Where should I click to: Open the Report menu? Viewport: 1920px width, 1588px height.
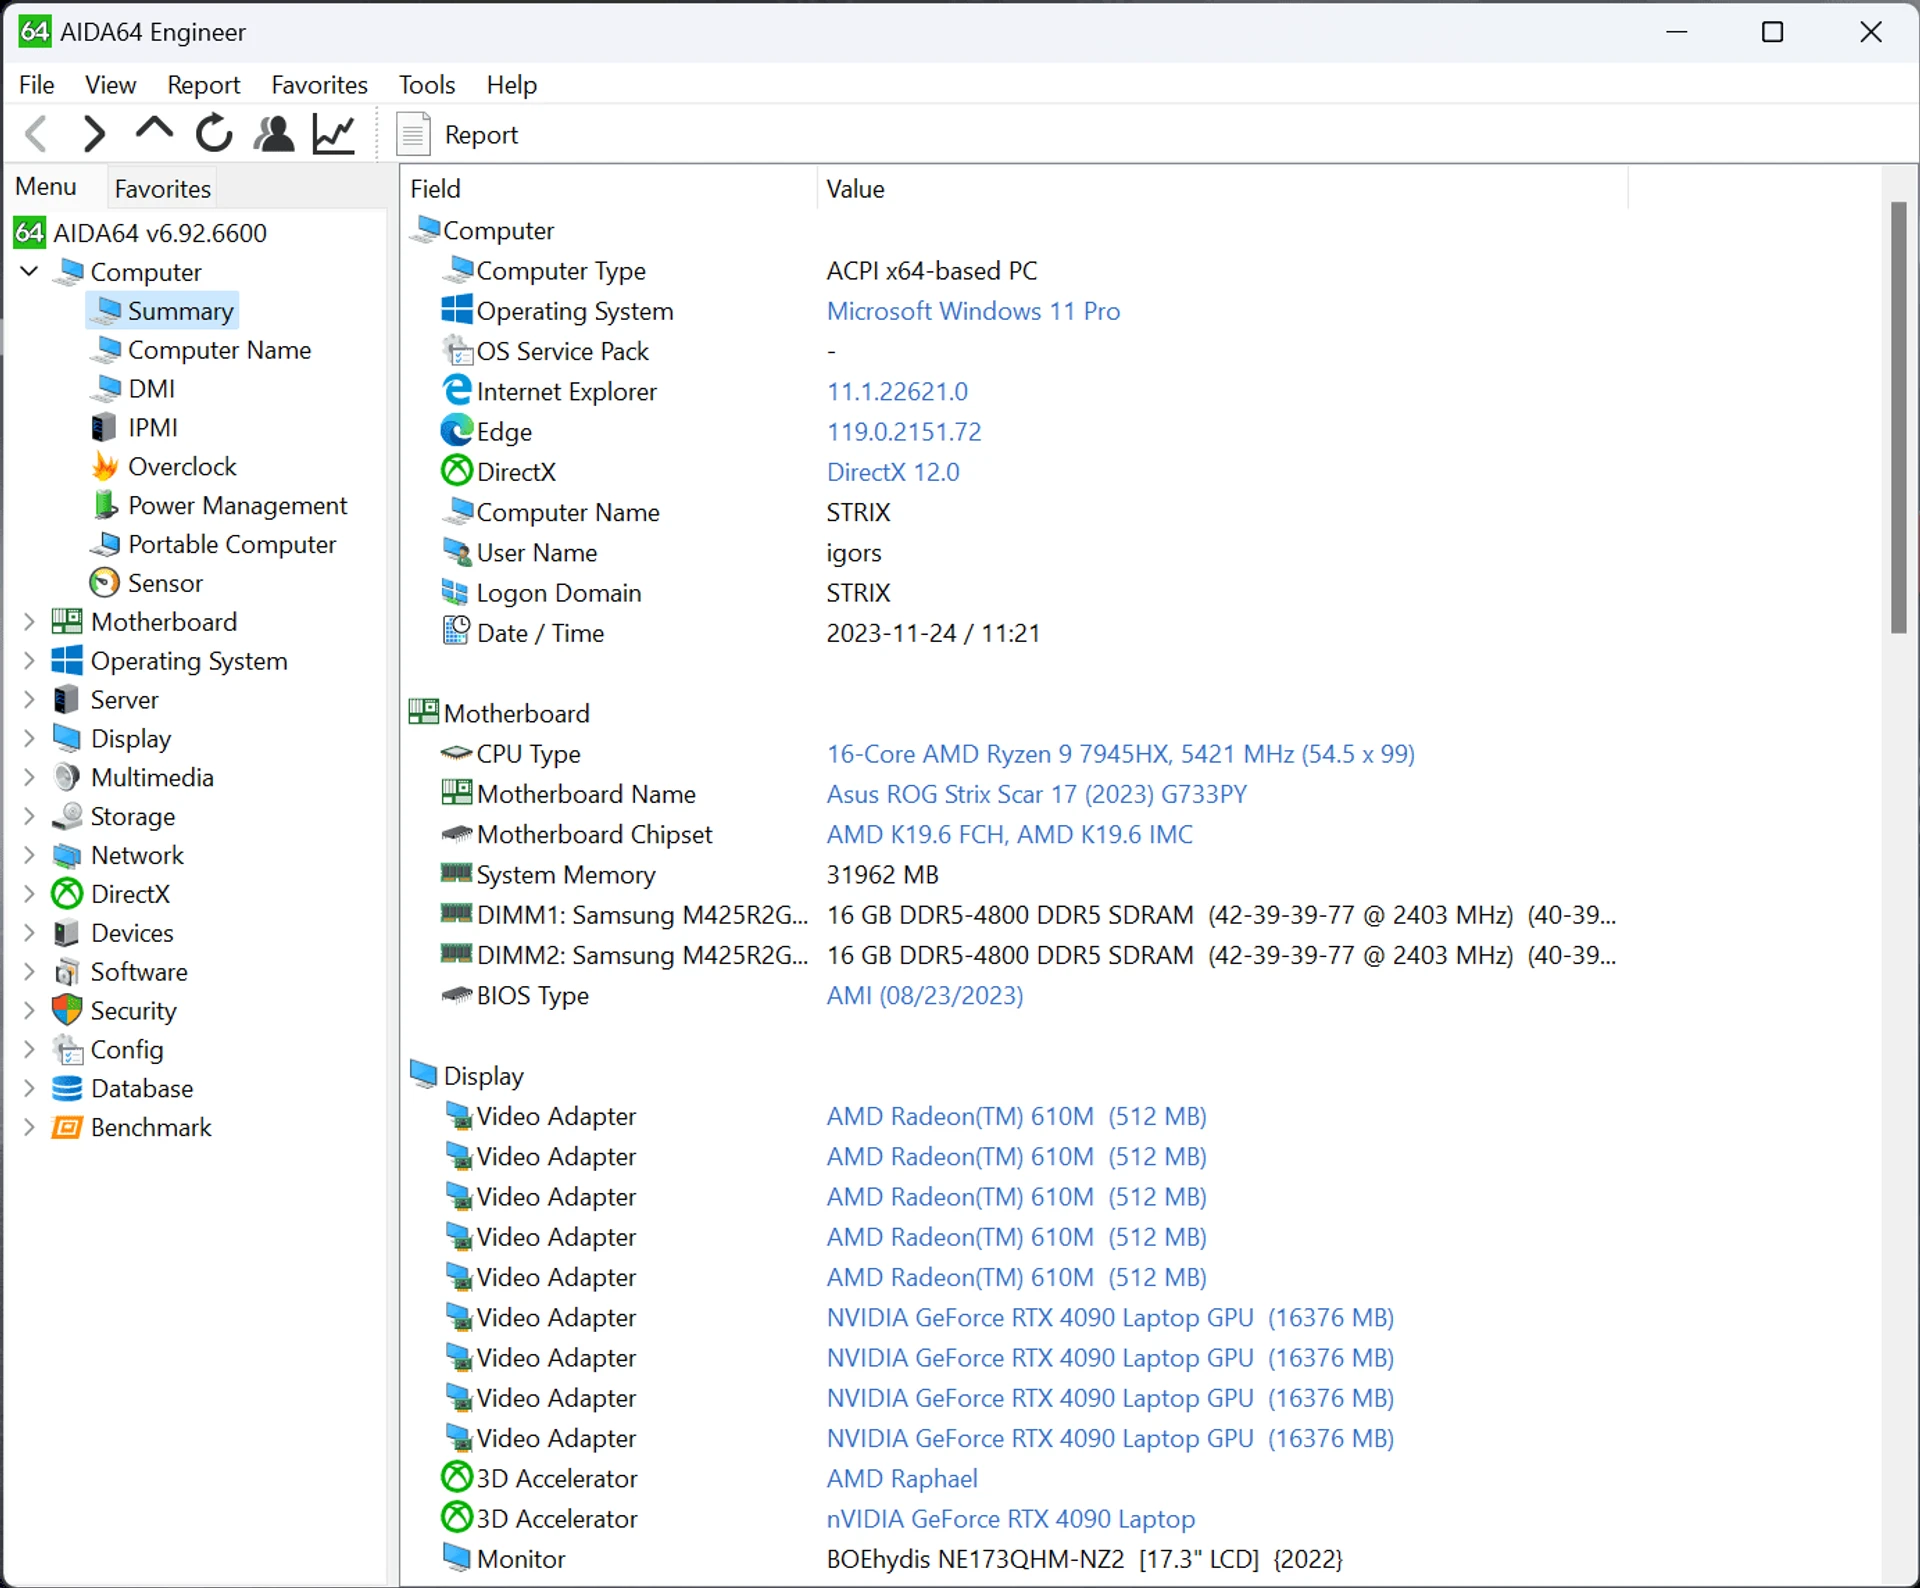click(203, 85)
